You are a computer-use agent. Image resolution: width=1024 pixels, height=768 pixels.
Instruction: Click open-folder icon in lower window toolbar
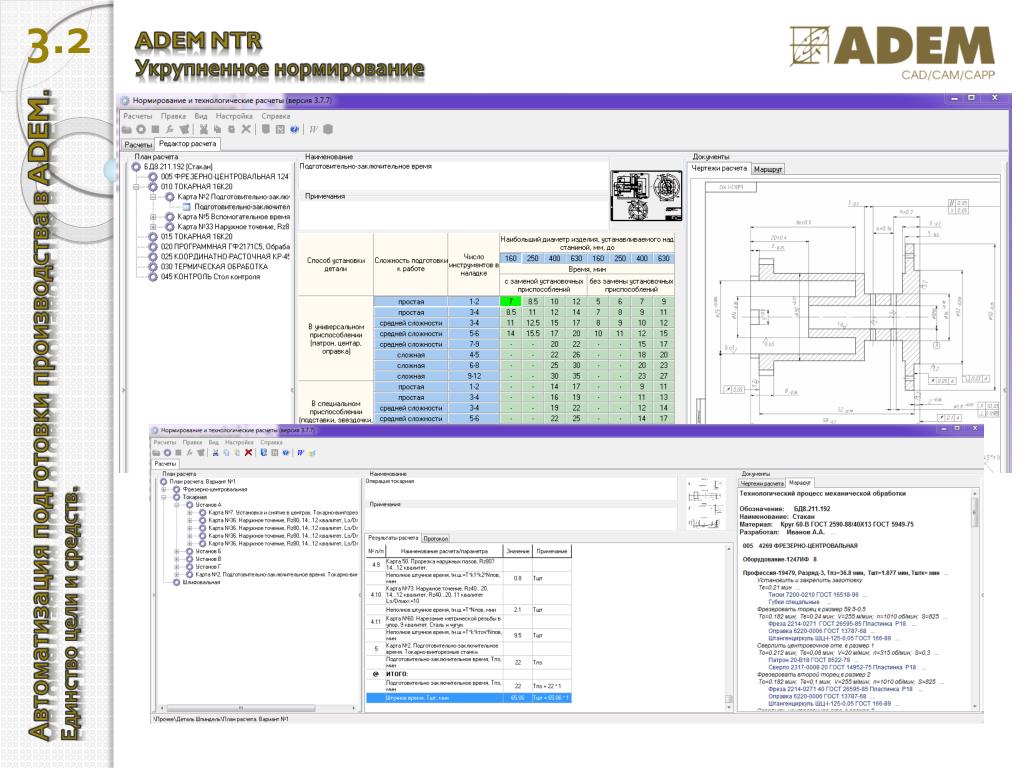click(x=156, y=453)
